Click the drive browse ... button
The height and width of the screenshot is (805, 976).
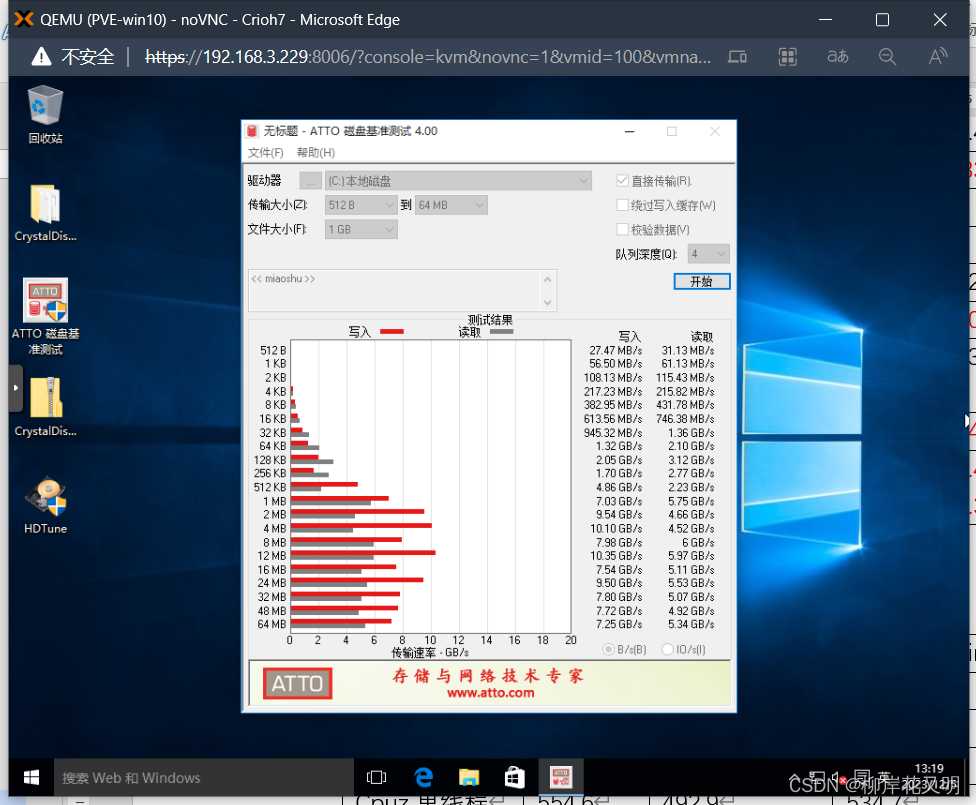[310, 181]
